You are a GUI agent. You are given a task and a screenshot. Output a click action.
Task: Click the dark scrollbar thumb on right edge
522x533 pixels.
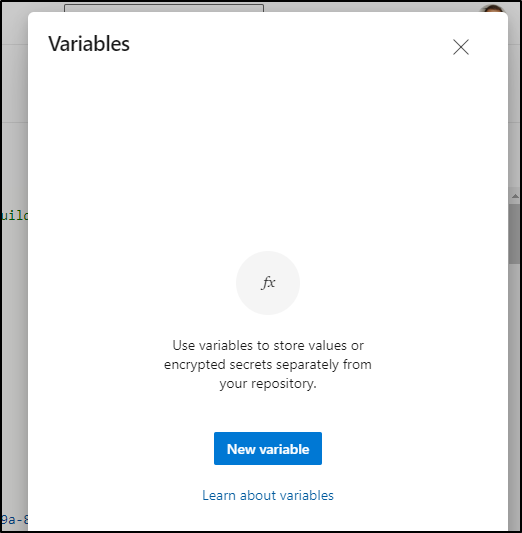click(514, 234)
